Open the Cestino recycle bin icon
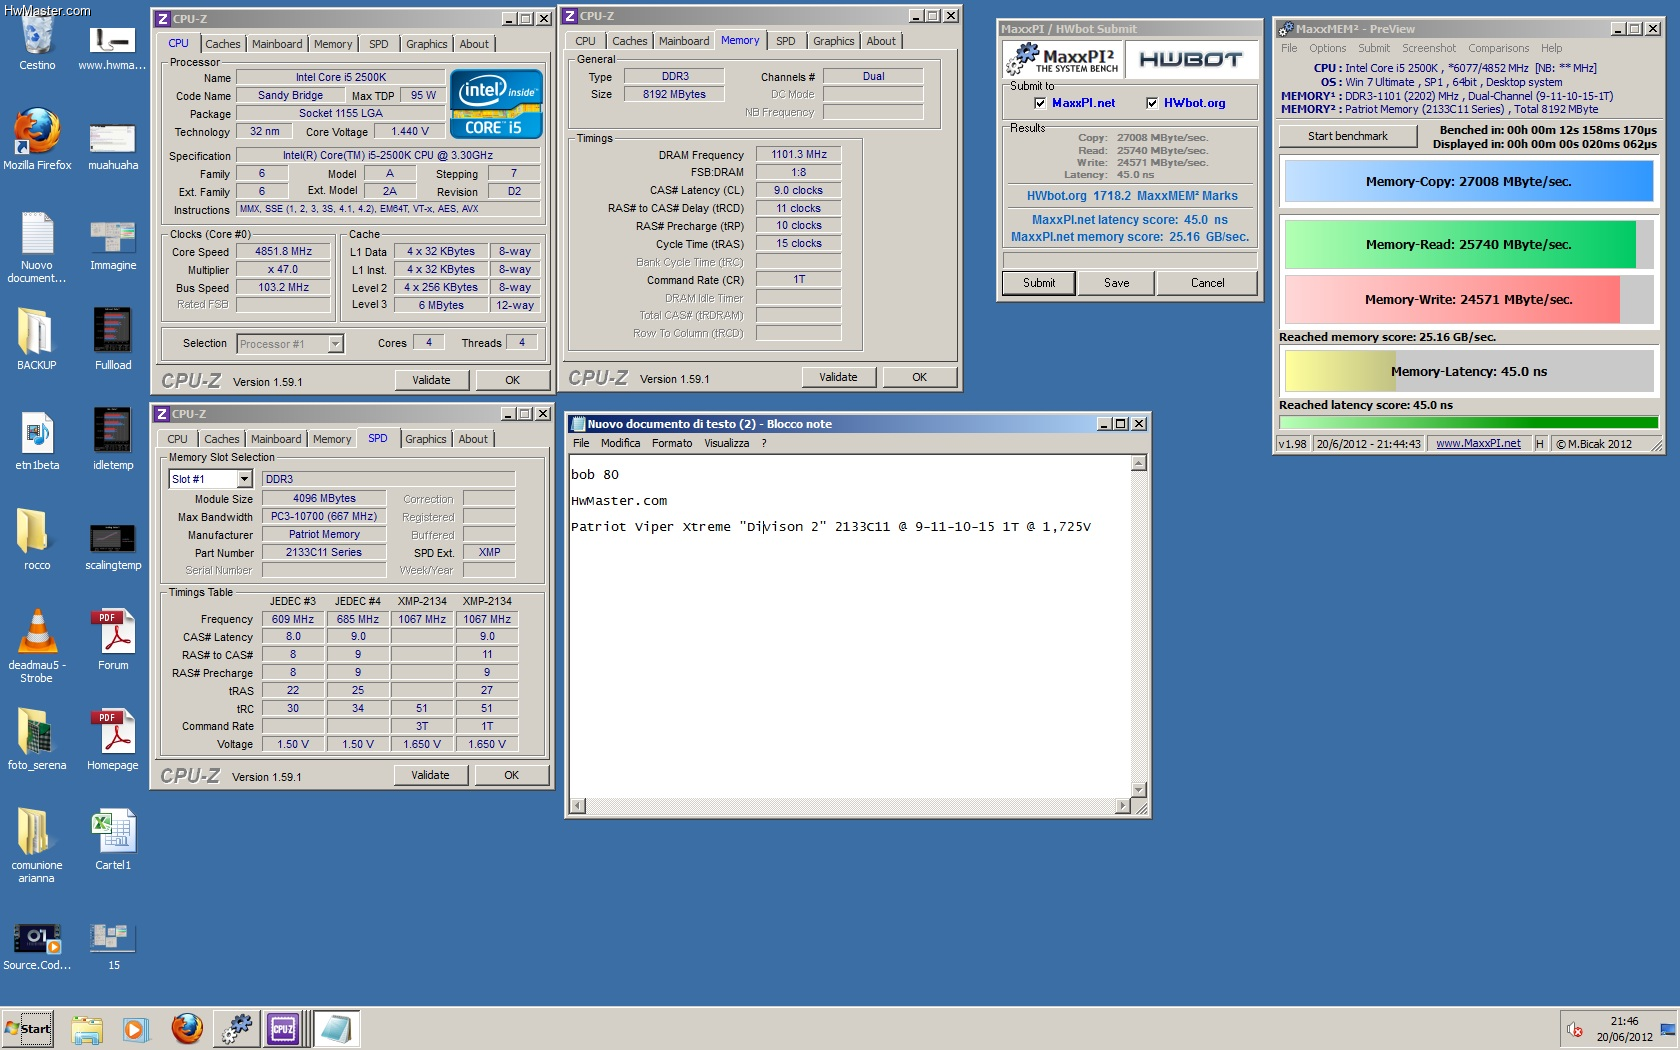Viewport: 1680px width, 1050px height. pos(37,42)
